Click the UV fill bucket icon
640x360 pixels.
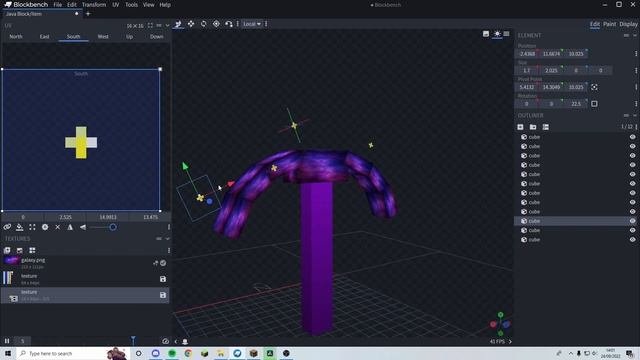pos(20,227)
